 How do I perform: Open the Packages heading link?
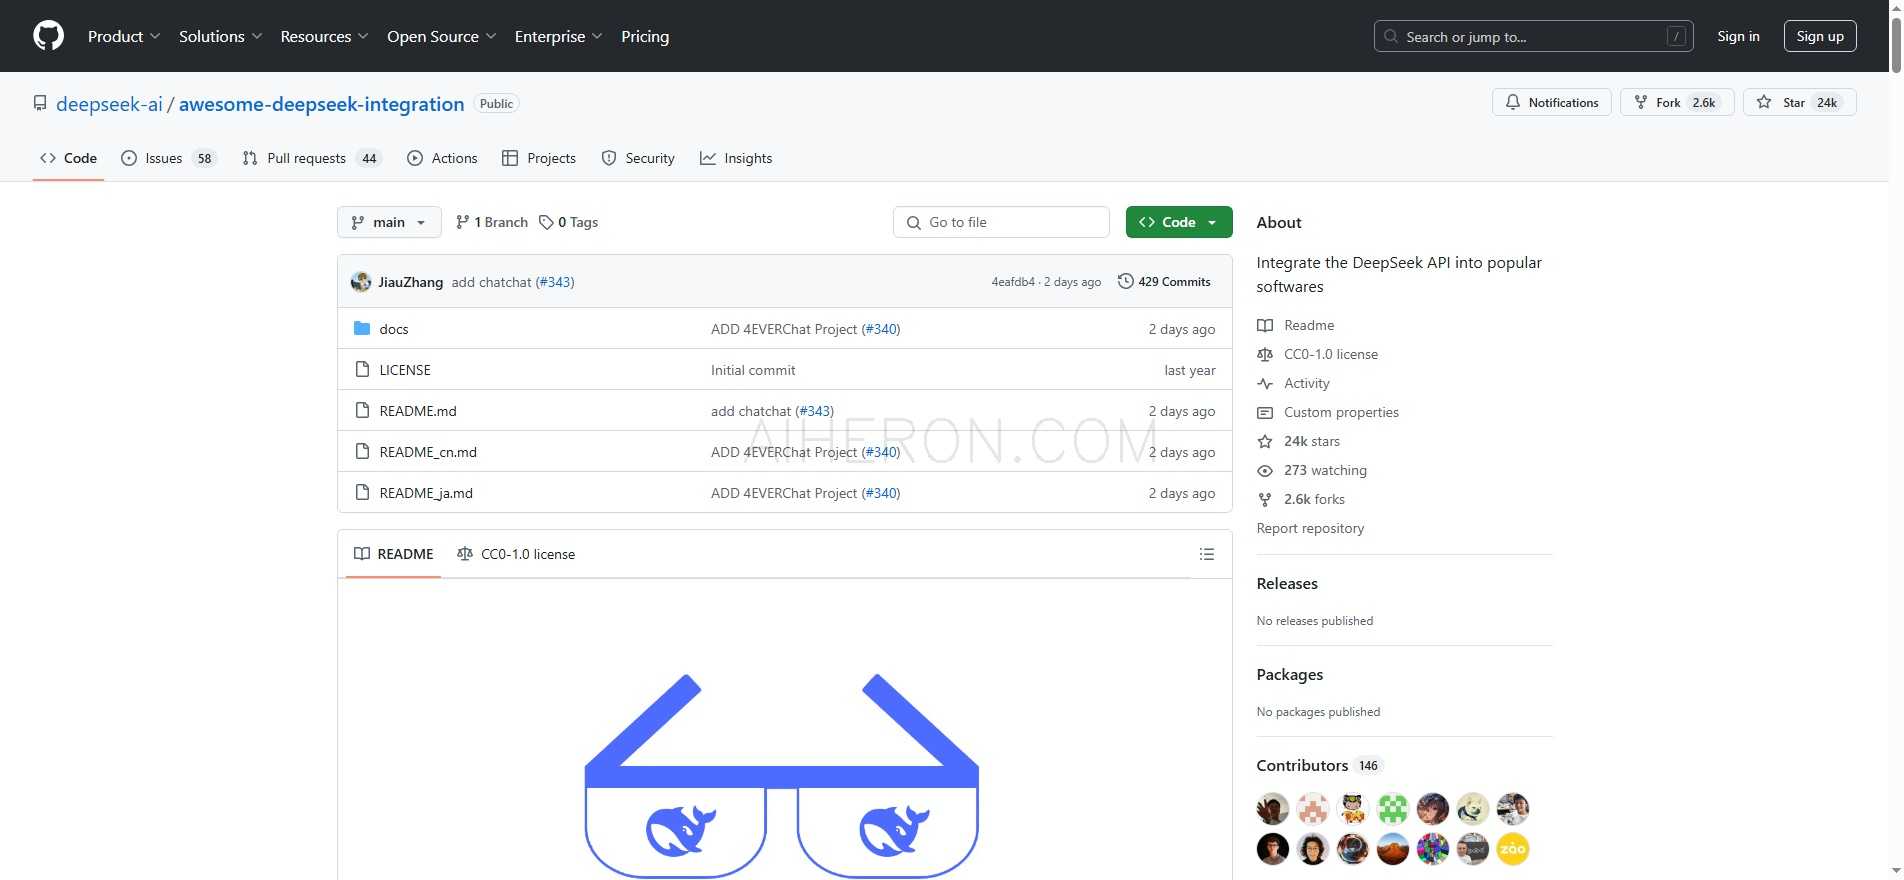(x=1290, y=674)
